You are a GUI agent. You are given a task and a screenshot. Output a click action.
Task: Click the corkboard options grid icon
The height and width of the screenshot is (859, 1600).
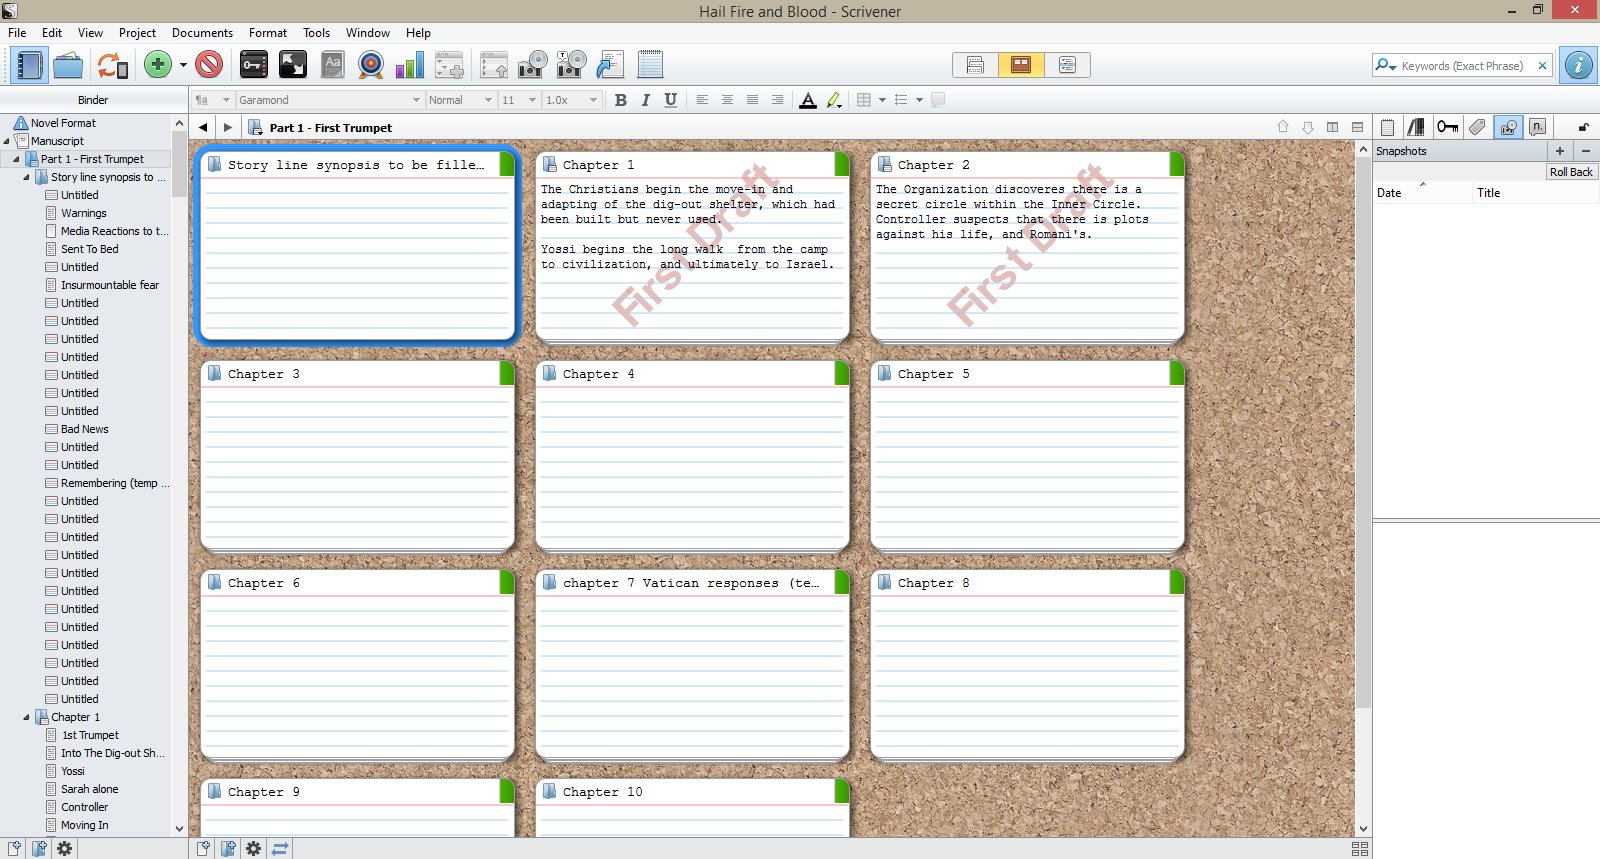pyautogui.click(x=1359, y=848)
